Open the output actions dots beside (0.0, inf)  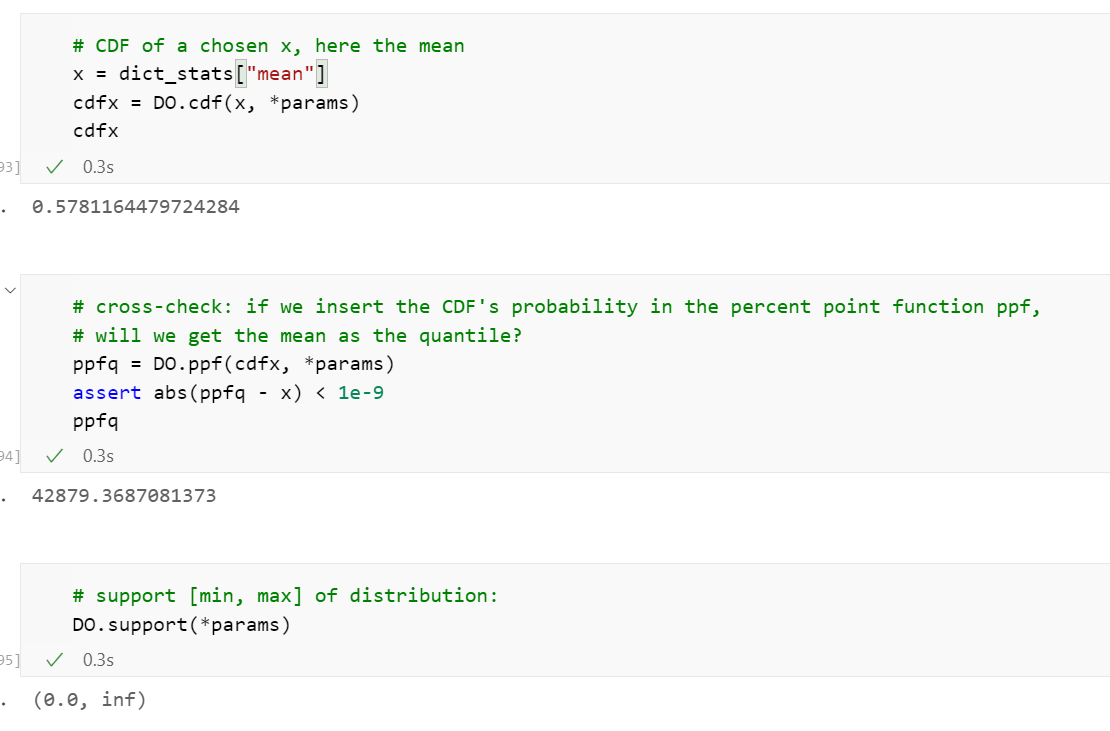coord(5,701)
